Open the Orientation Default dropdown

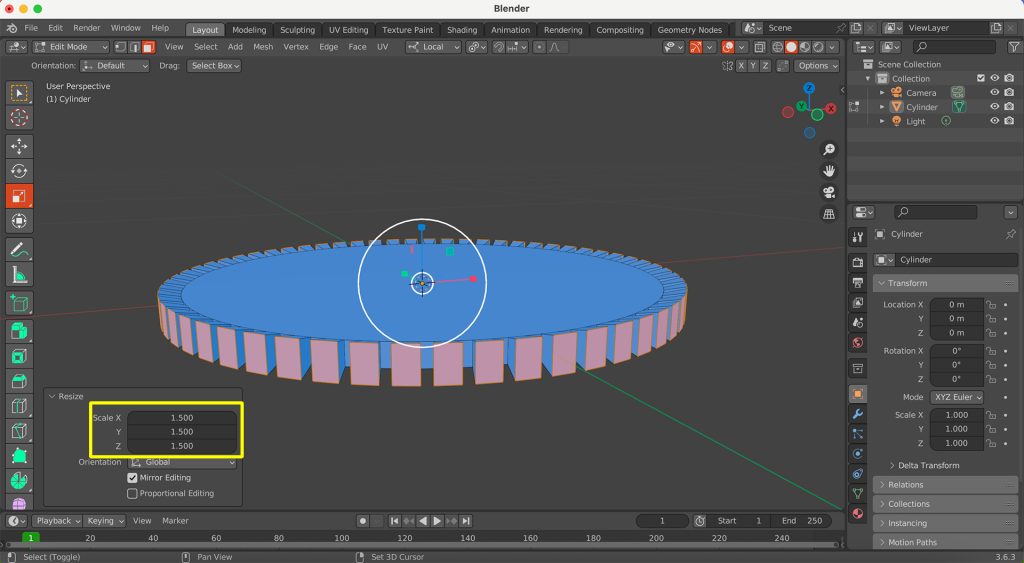pyautogui.click(x=115, y=66)
